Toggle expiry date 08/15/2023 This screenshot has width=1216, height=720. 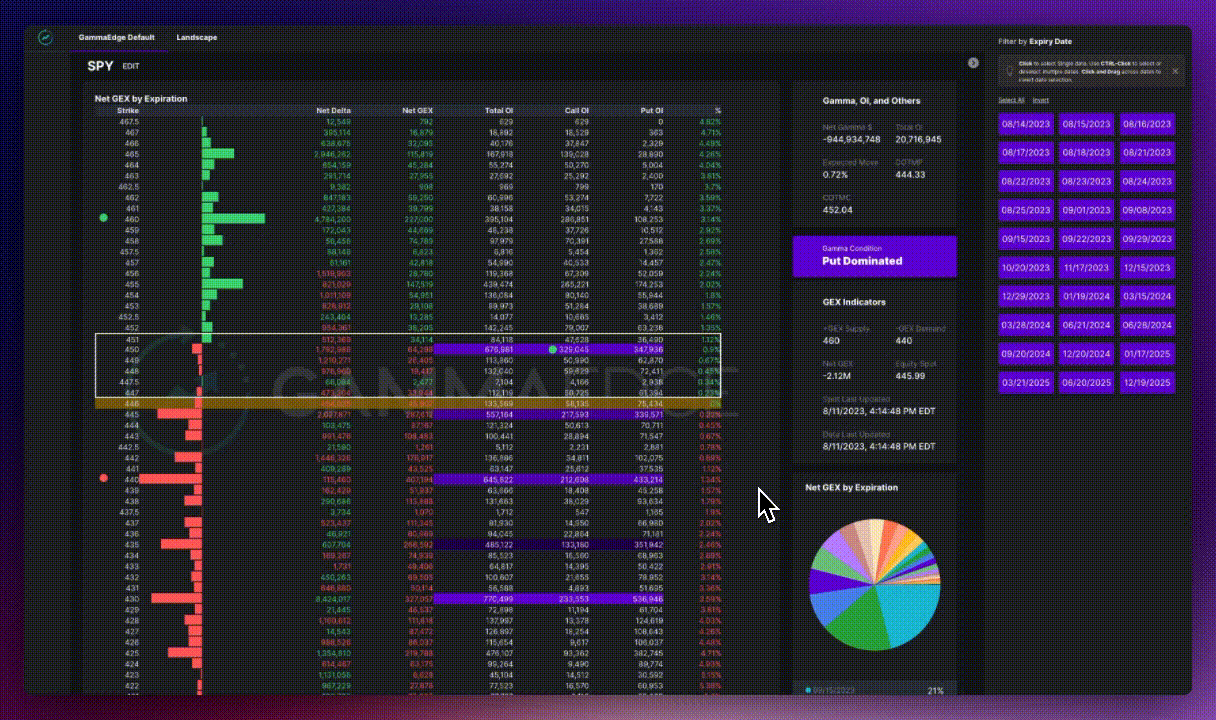click(x=1086, y=124)
